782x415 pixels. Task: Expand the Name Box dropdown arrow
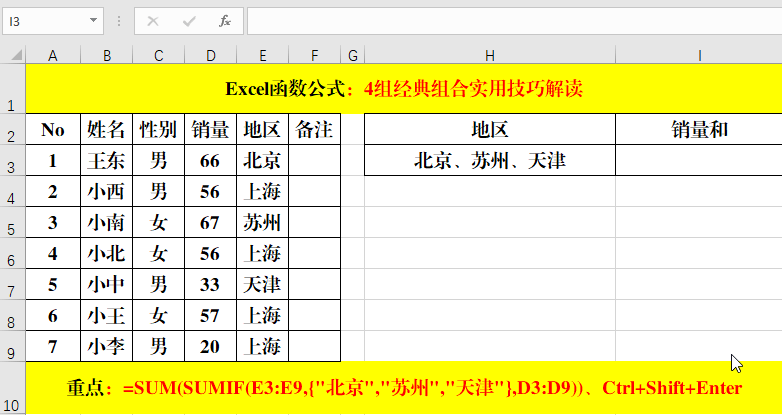[93, 20]
